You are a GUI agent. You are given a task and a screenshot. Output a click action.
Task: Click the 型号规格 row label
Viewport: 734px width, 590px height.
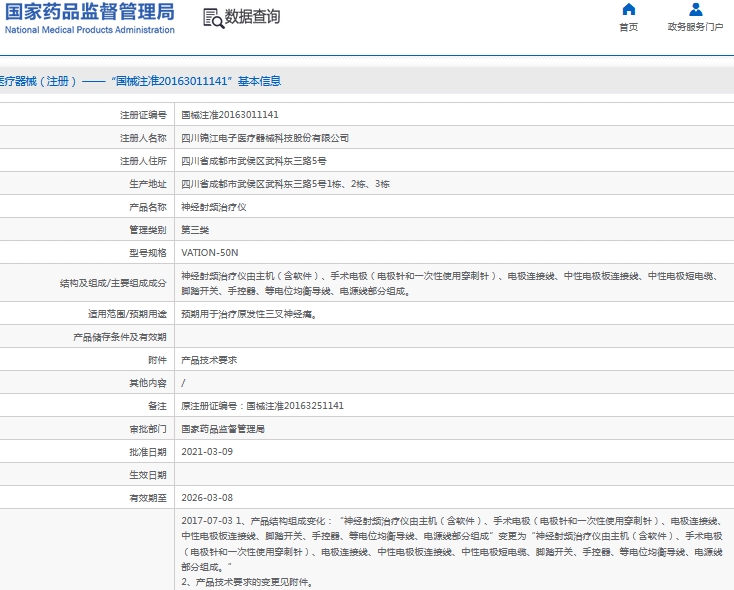tap(148, 253)
